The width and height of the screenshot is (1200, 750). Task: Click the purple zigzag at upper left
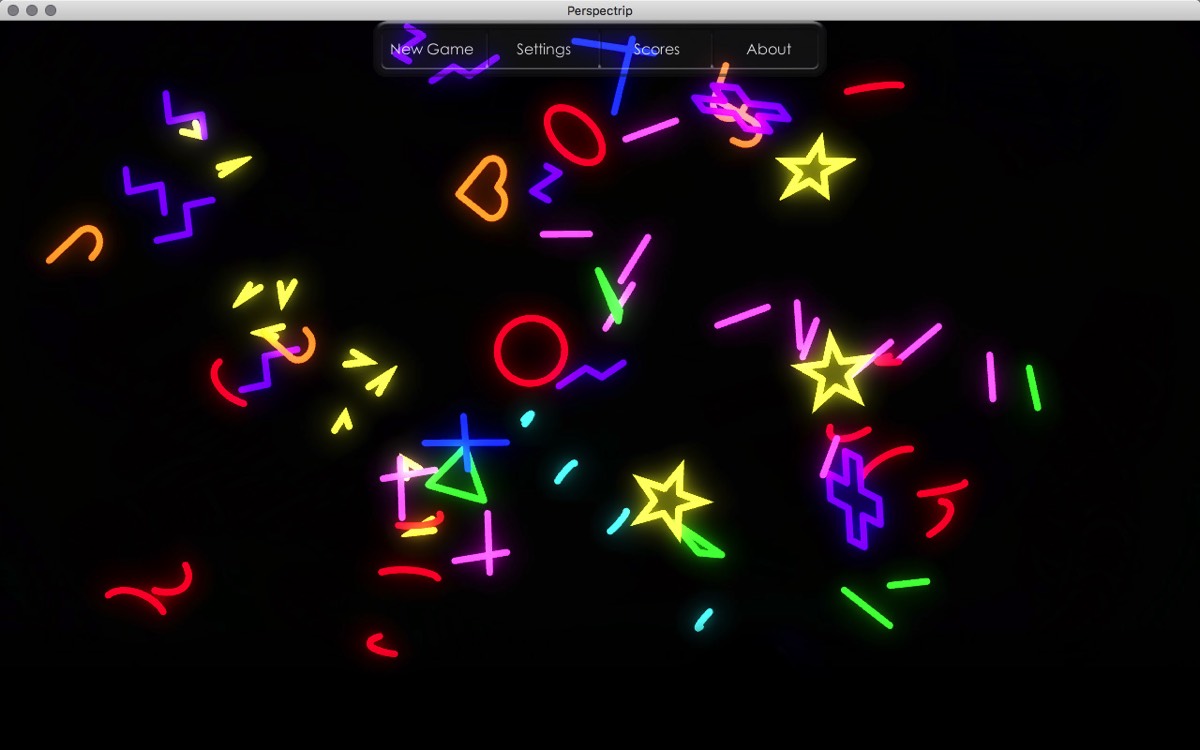click(x=168, y=205)
